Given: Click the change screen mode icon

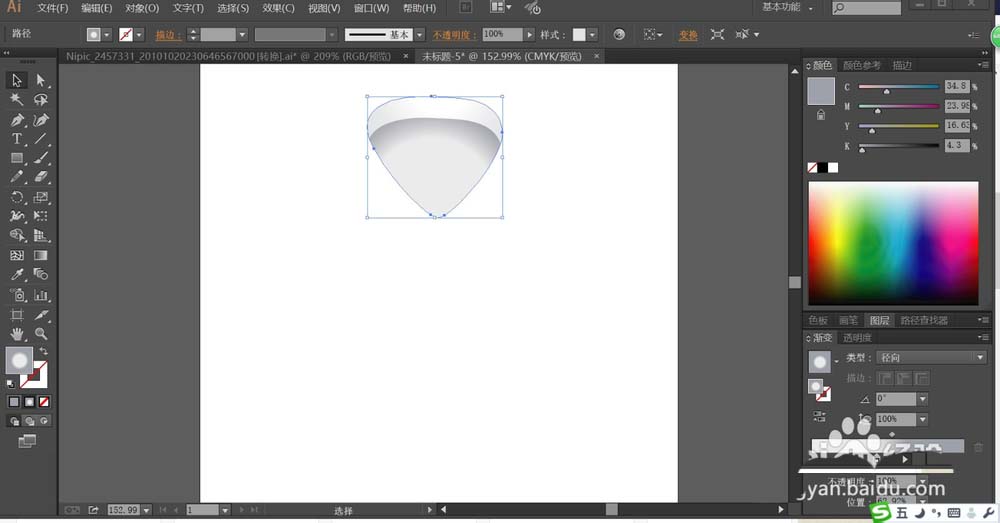Looking at the screenshot, I should 27,441.
